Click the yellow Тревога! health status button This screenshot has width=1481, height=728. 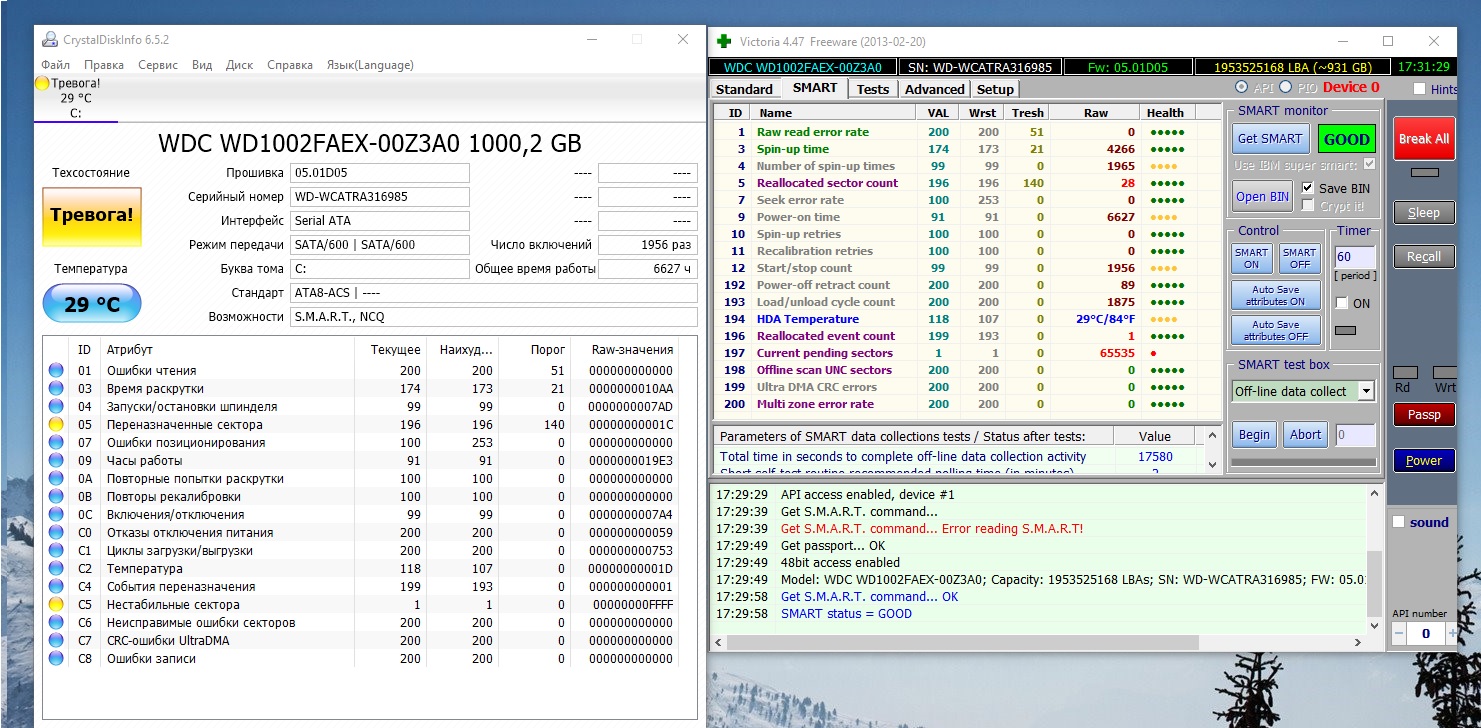click(x=91, y=216)
